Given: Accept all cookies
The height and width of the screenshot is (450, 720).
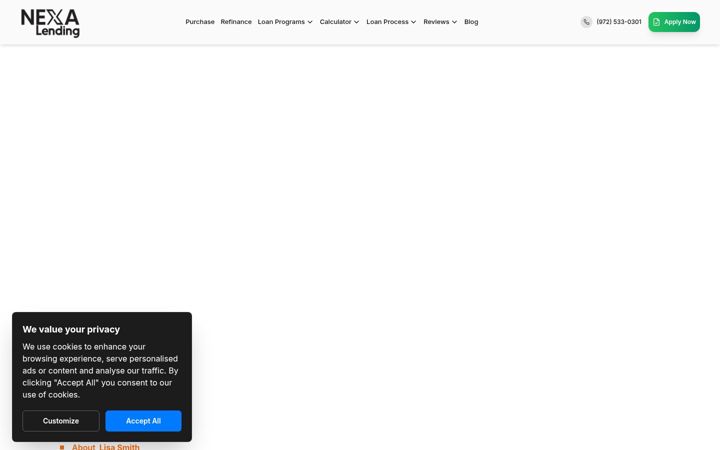Looking at the screenshot, I should tap(143, 421).
